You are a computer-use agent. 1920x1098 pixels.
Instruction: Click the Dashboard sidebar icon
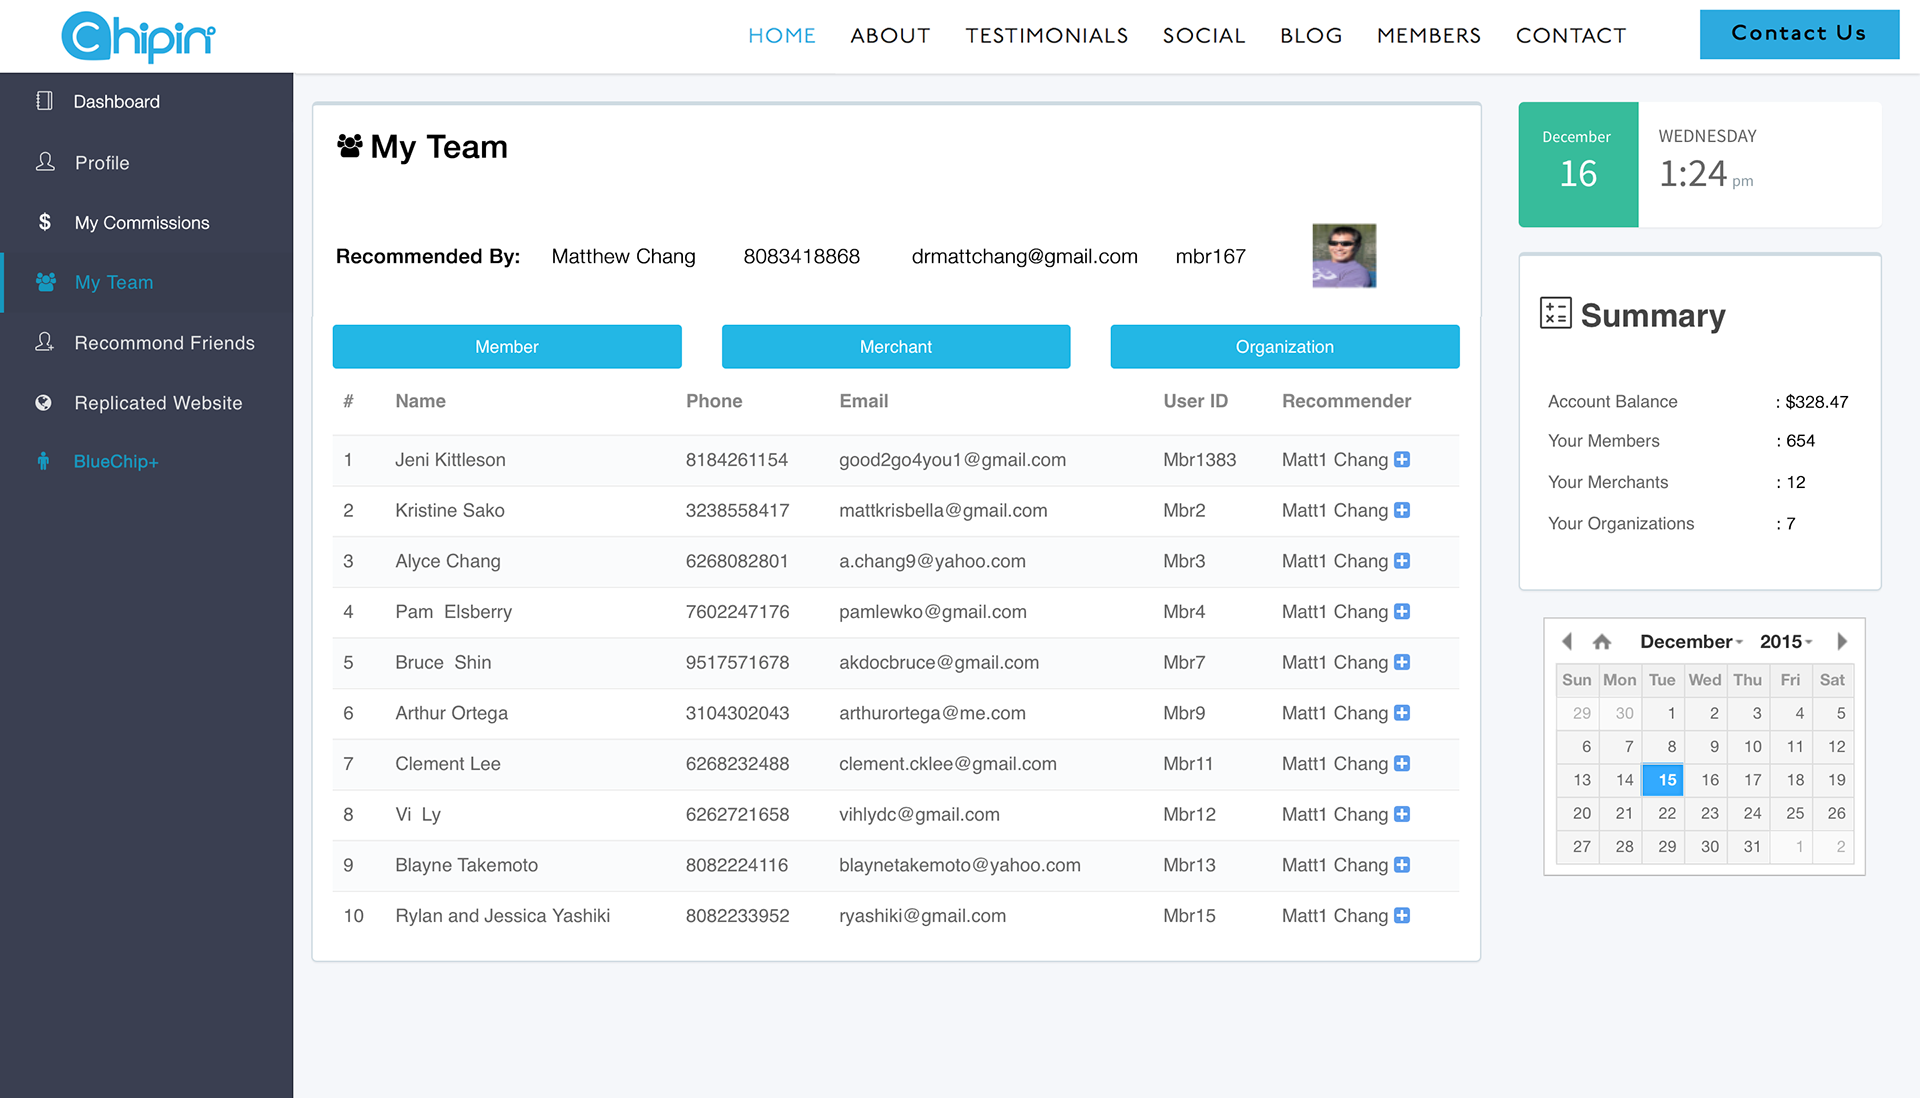(x=44, y=101)
